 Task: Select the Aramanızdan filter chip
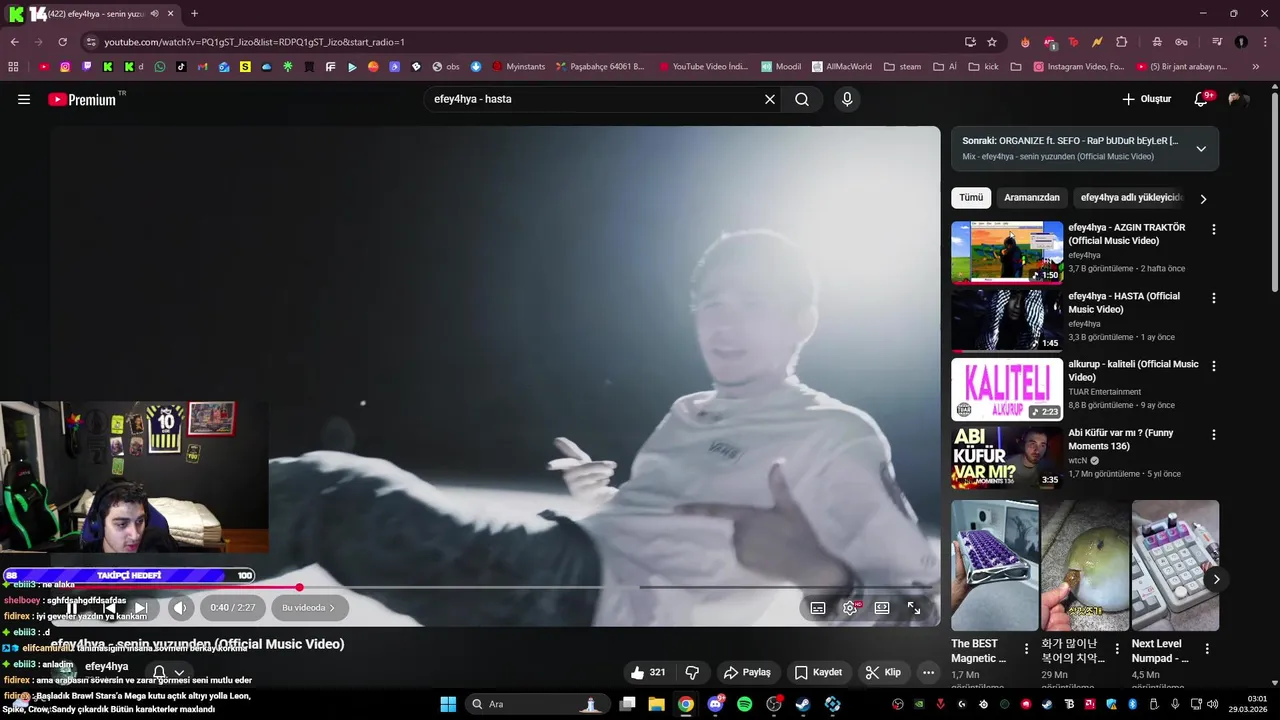[x=1032, y=198]
